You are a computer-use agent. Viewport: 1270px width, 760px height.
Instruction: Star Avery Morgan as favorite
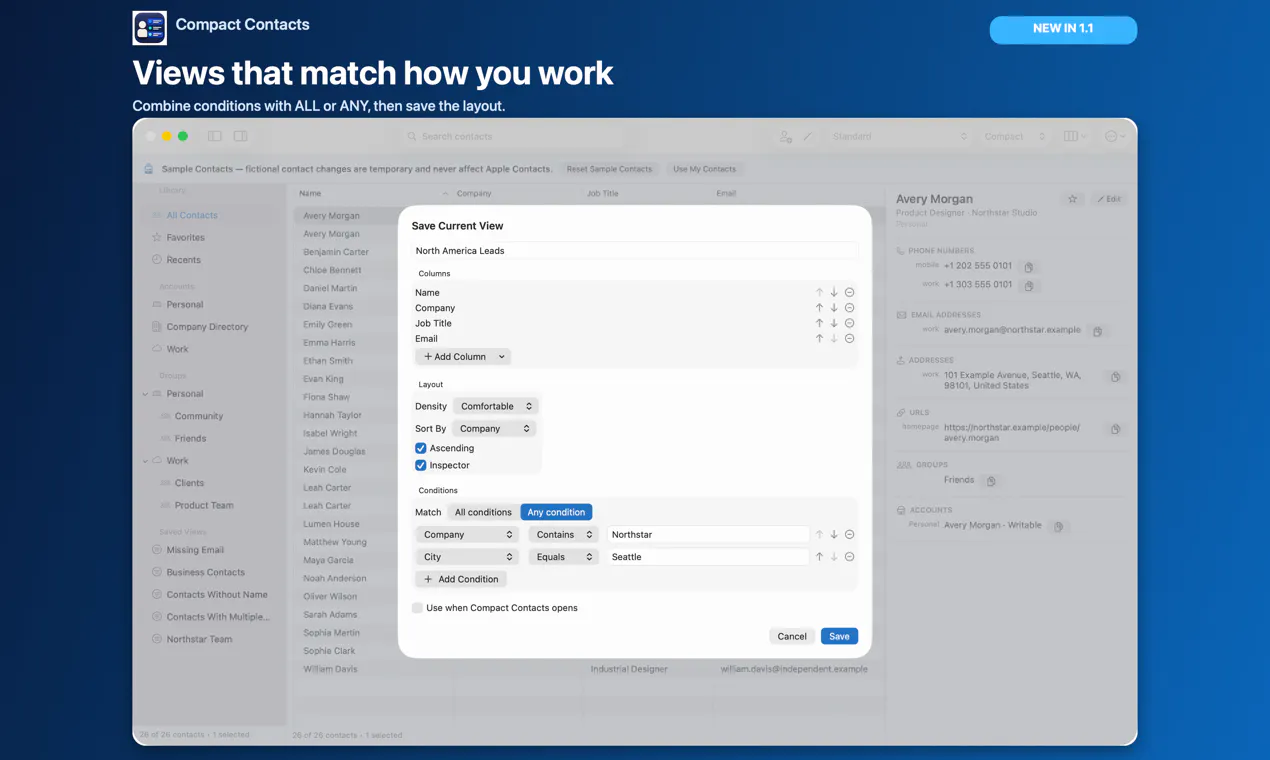[1073, 199]
